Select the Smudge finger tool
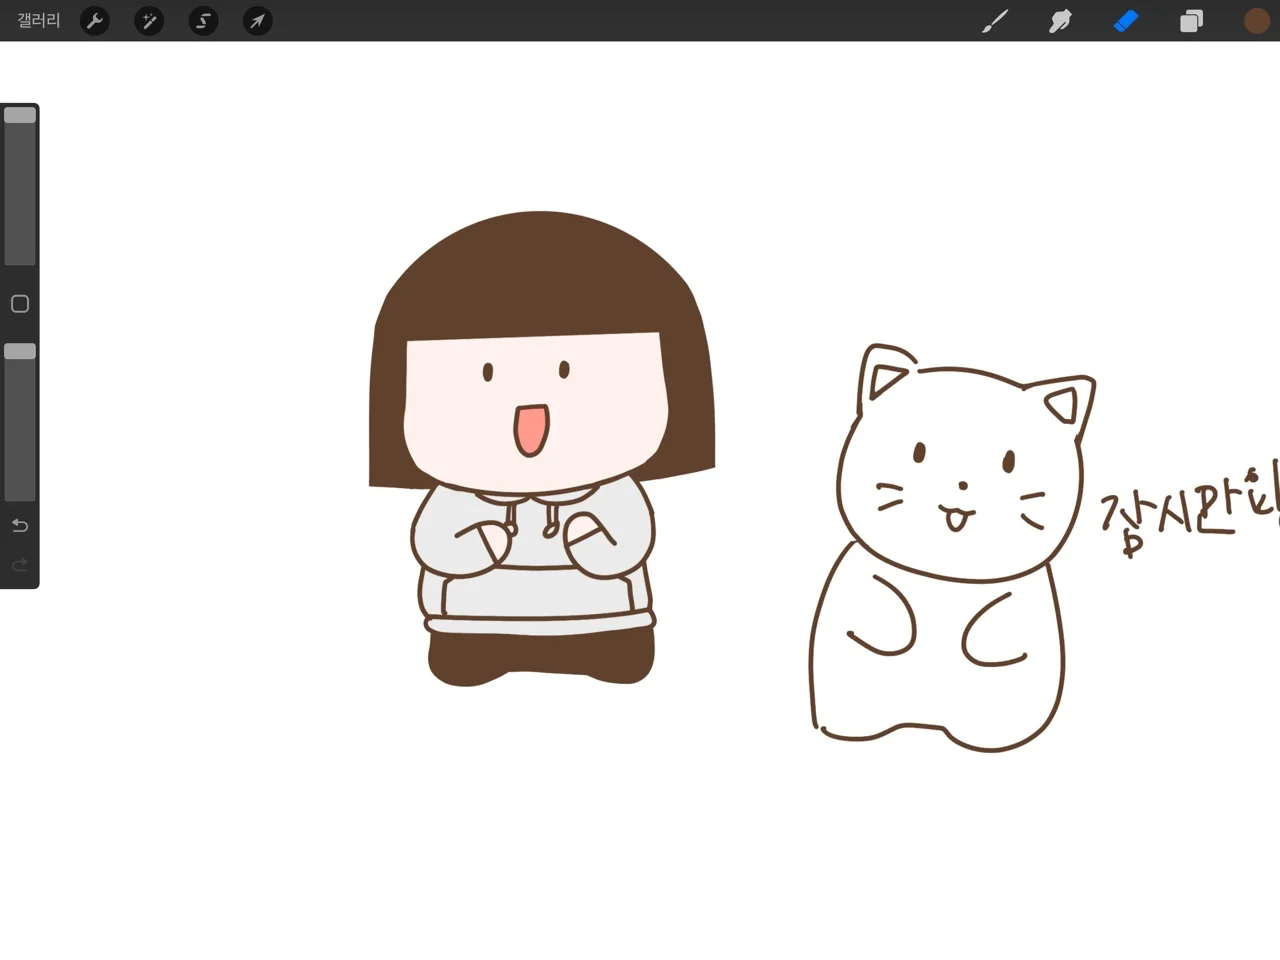Viewport: 1280px width, 960px height. click(1060, 20)
